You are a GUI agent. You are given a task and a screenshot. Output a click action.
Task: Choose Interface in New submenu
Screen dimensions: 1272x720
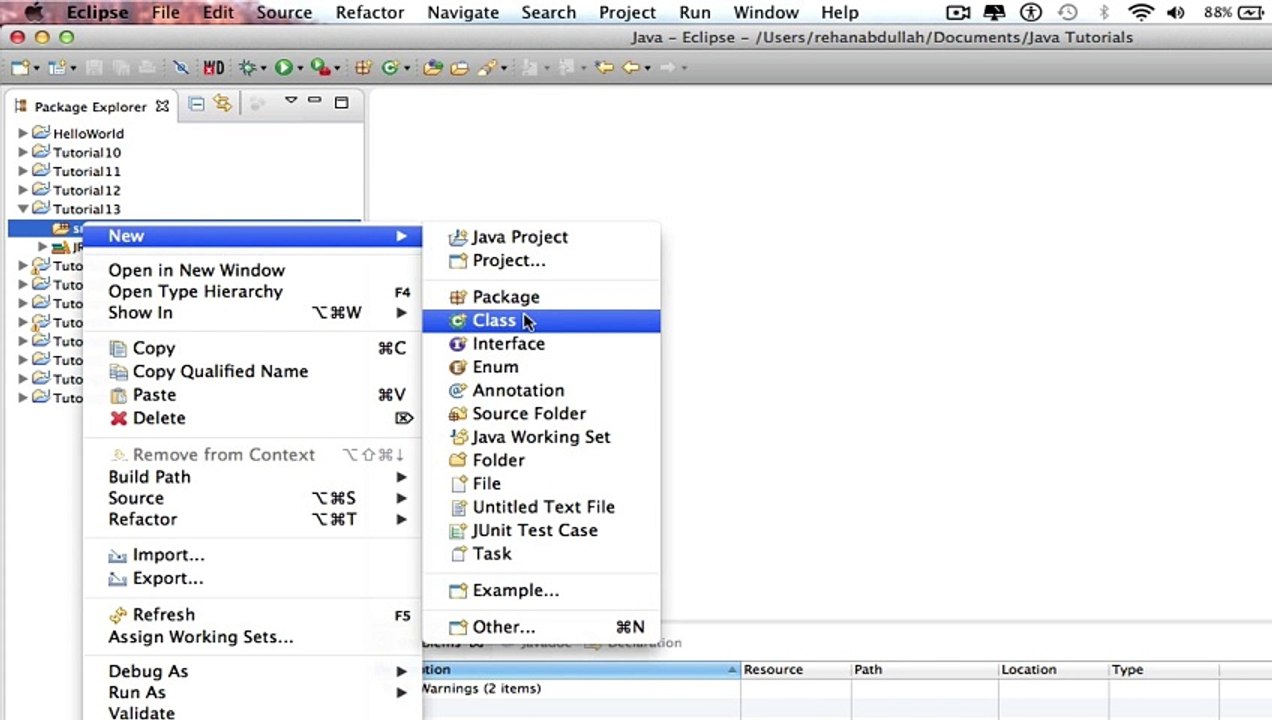tap(541, 343)
